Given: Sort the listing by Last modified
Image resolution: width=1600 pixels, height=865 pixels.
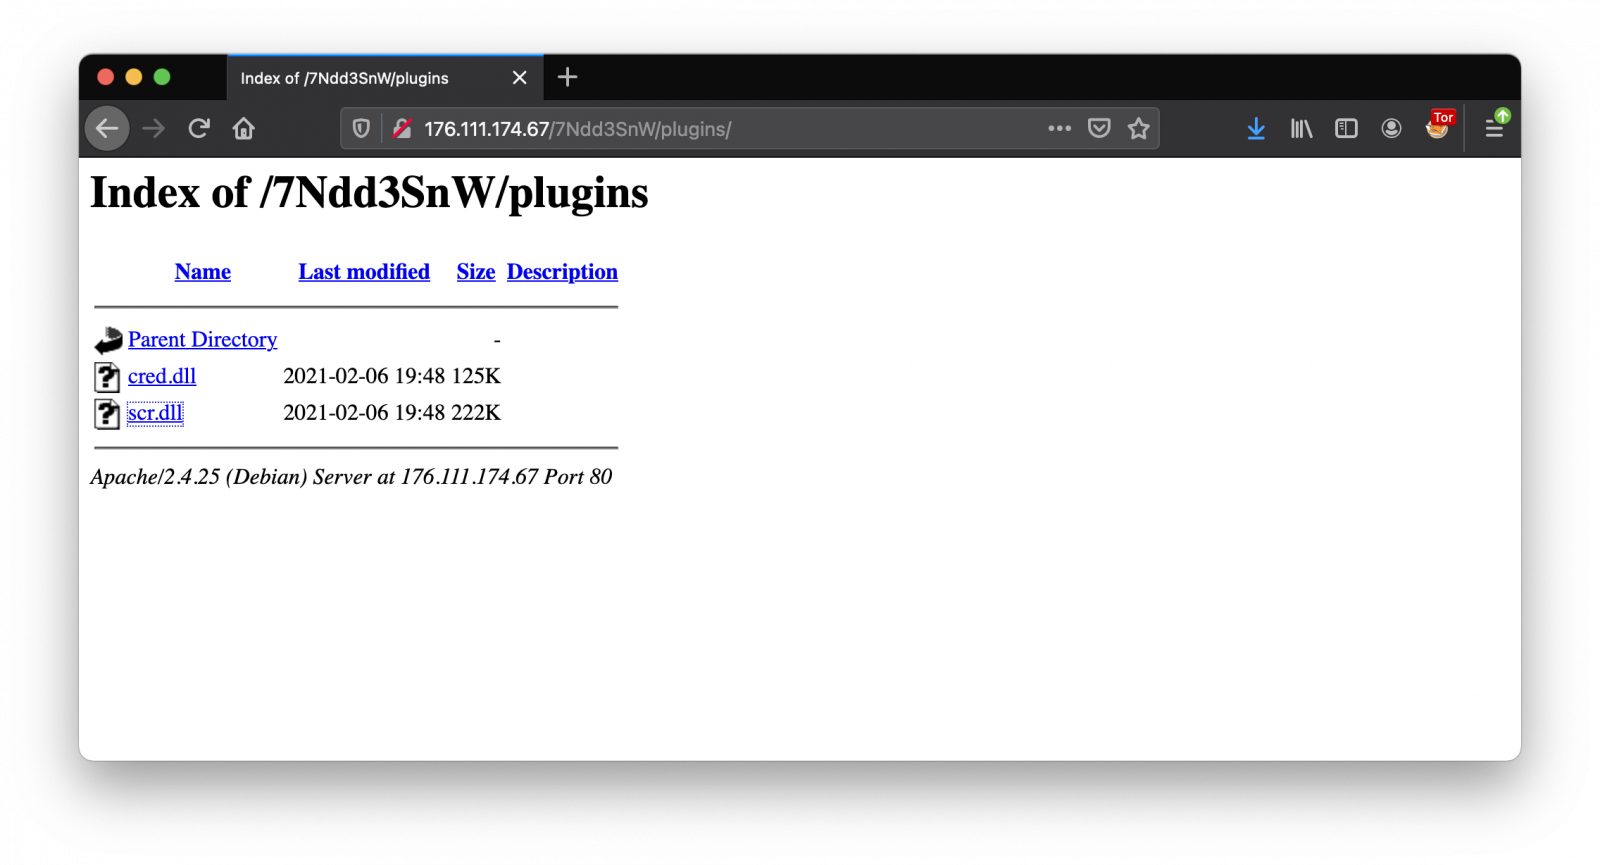Looking at the screenshot, I should point(364,272).
